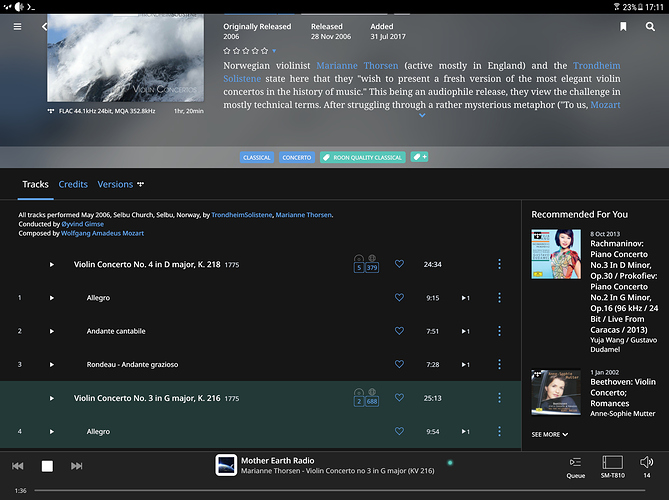The image size is (669, 500).
Task: Play track 4 Allegro
Action: click(52, 432)
